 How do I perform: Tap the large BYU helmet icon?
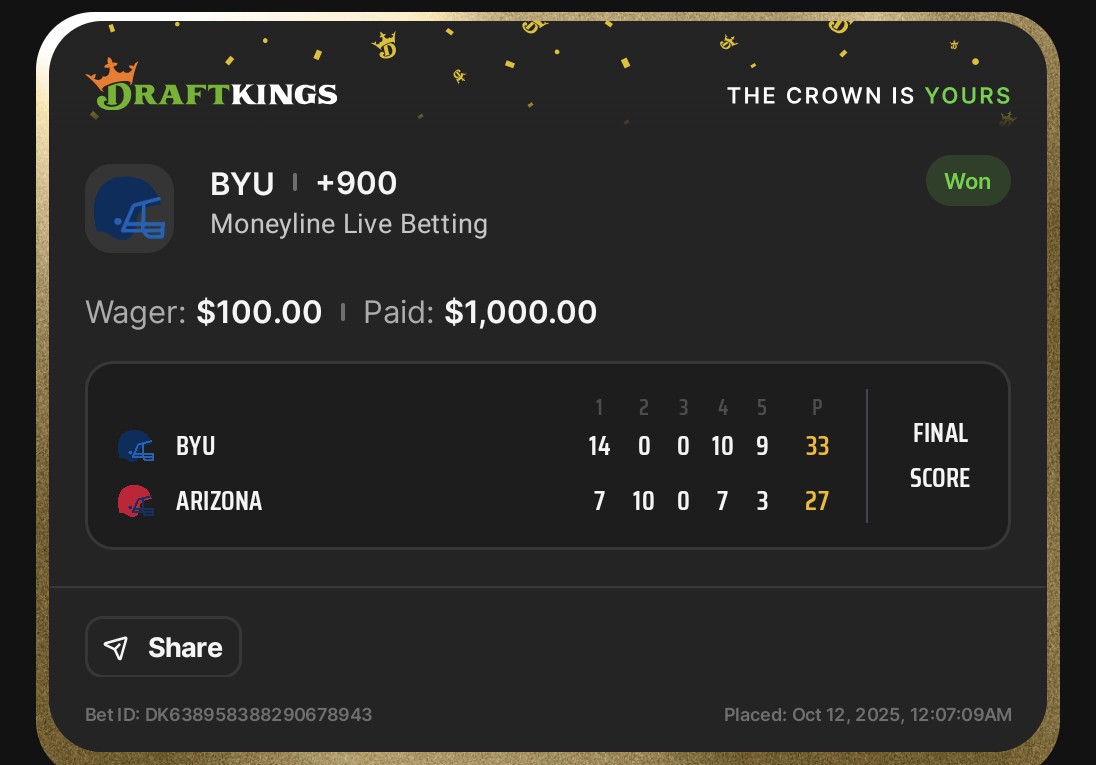pos(129,208)
